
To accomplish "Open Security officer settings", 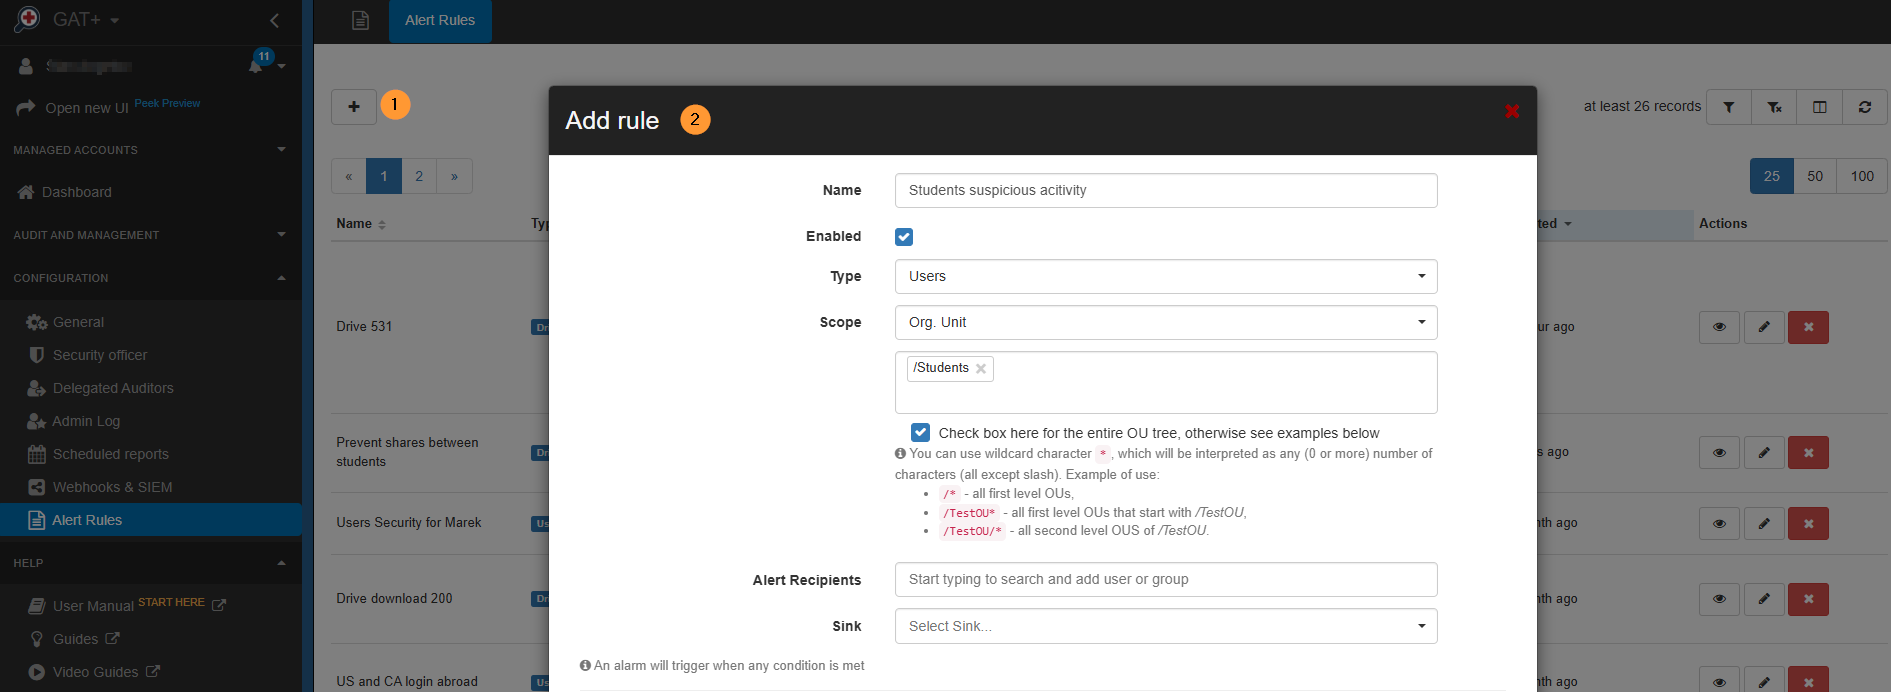I will tap(99, 355).
